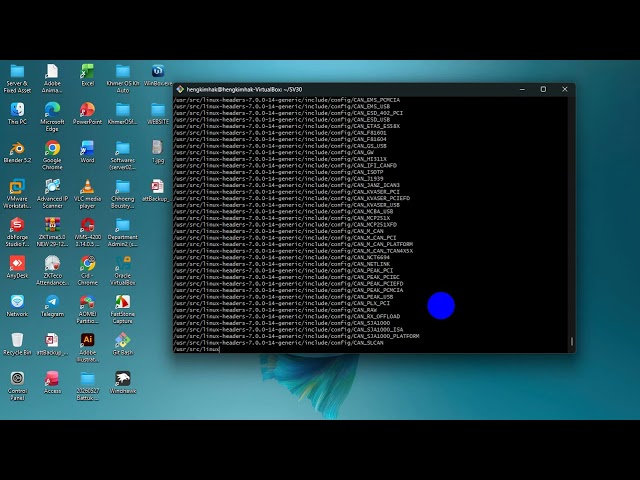
Task: Click terminal line ending CAN_RAW
Action: 275,310
